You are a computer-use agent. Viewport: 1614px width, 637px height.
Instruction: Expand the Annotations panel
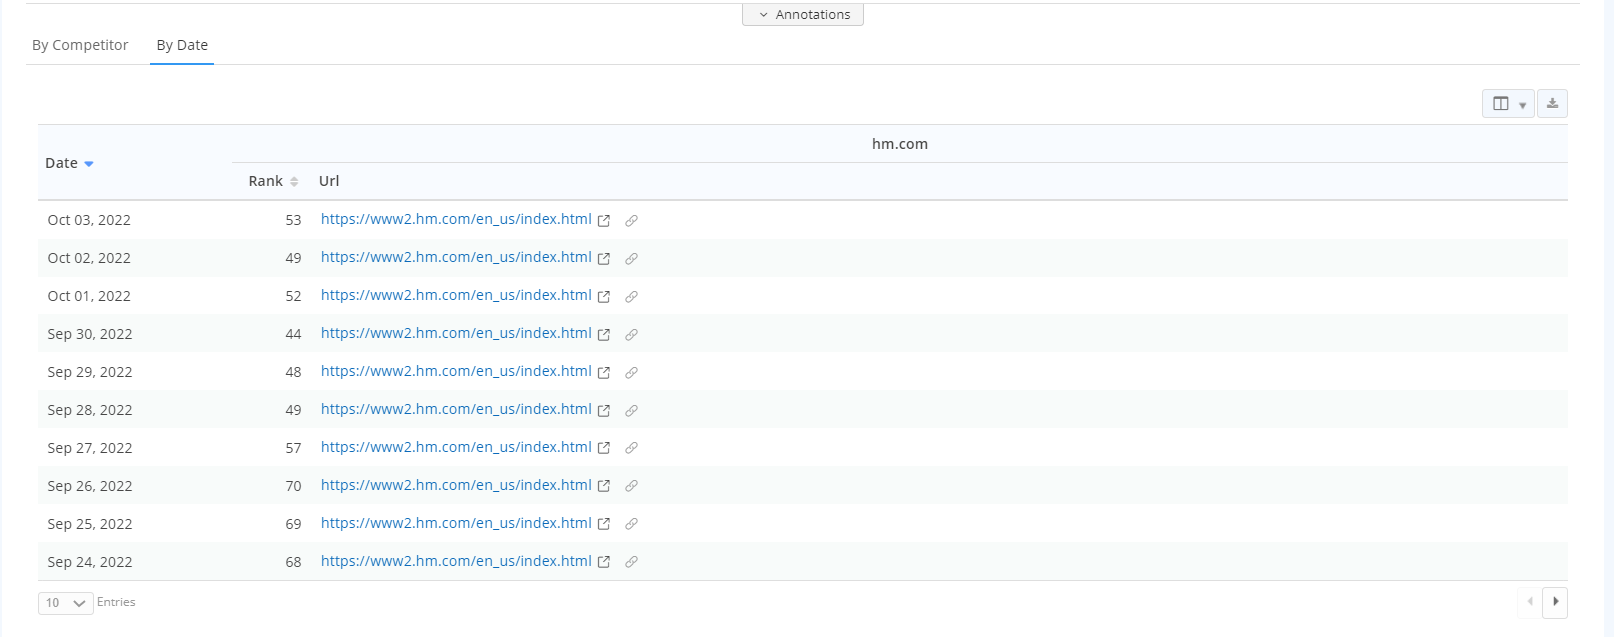[x=803, y=15]
